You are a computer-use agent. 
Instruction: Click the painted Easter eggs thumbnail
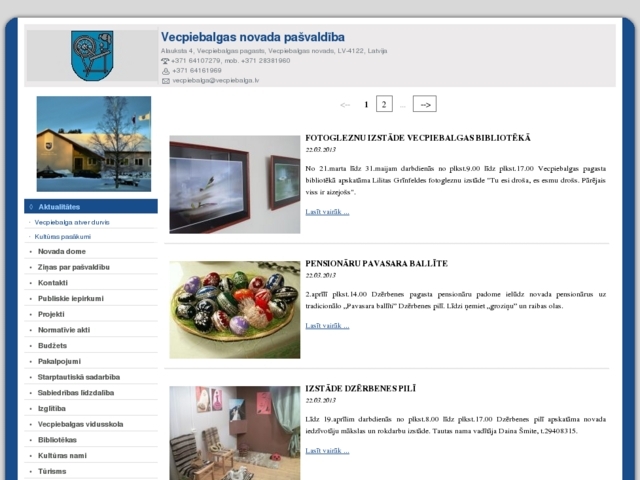click(x=234, y=309)
